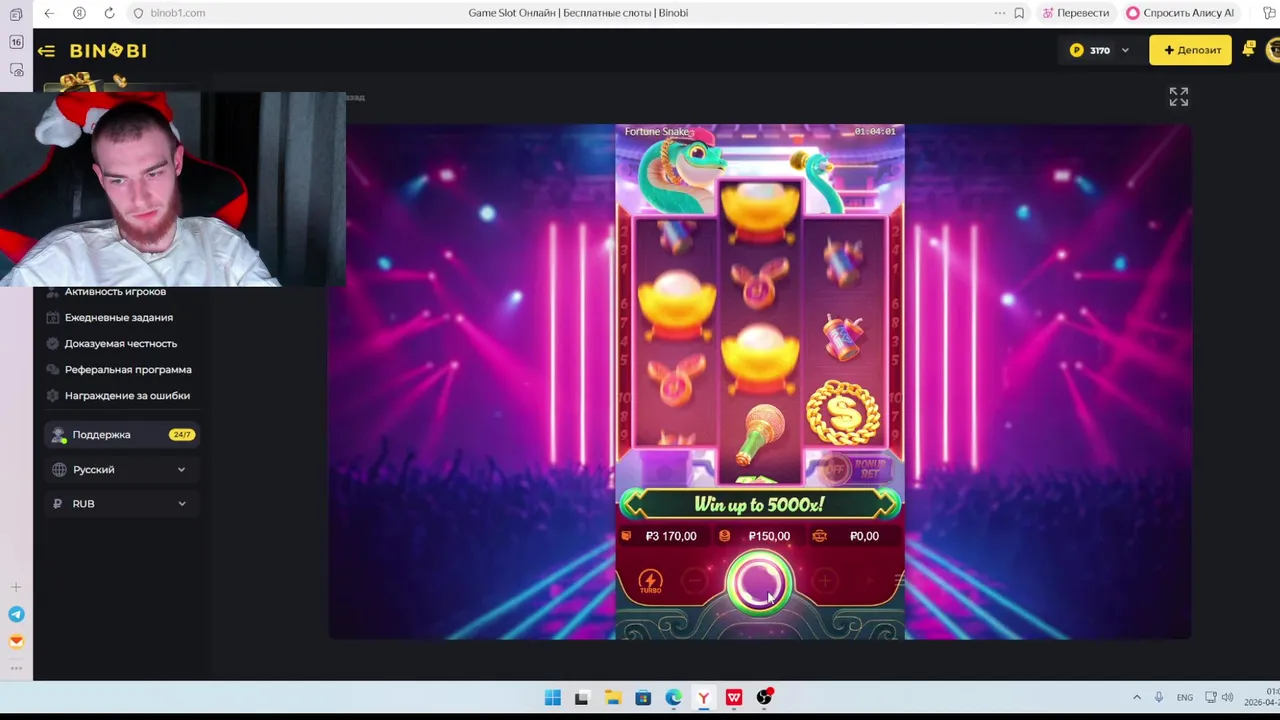Collapse the Binobi sidebar menu arrow
The width and height of the screenshot is (1280, 720).
pos(46,50)
